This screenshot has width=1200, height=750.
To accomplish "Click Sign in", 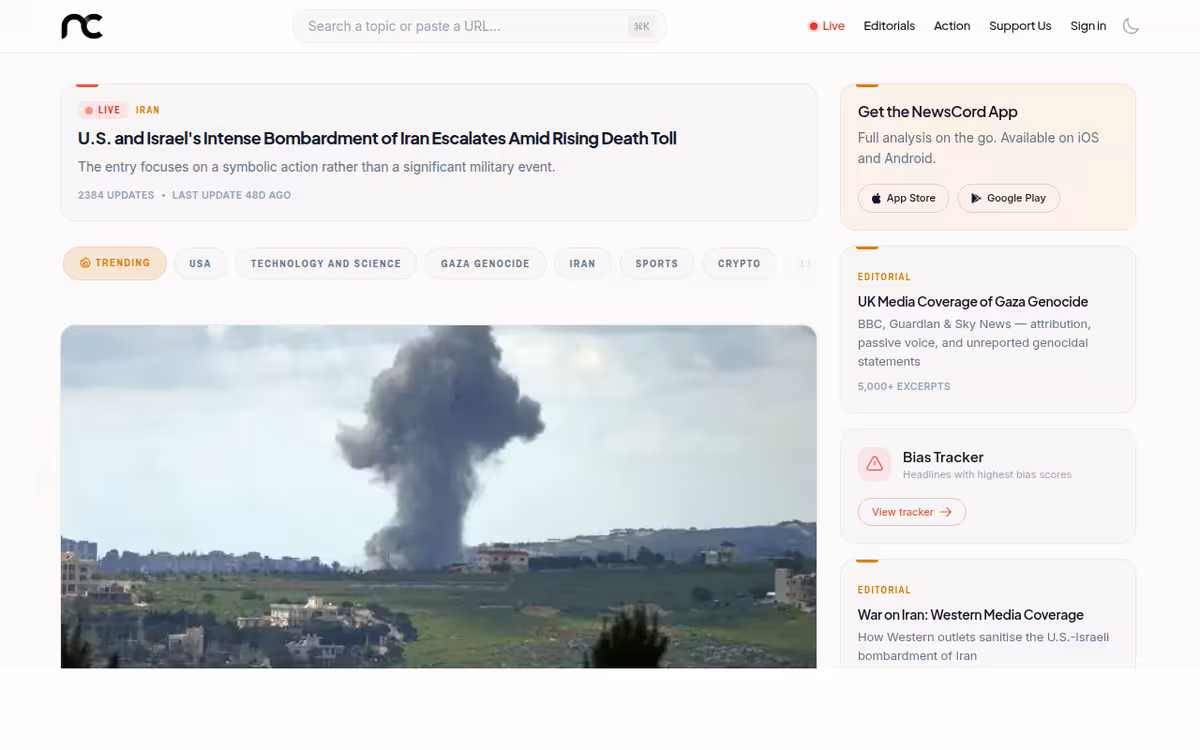I will [x=1088, y=26].
